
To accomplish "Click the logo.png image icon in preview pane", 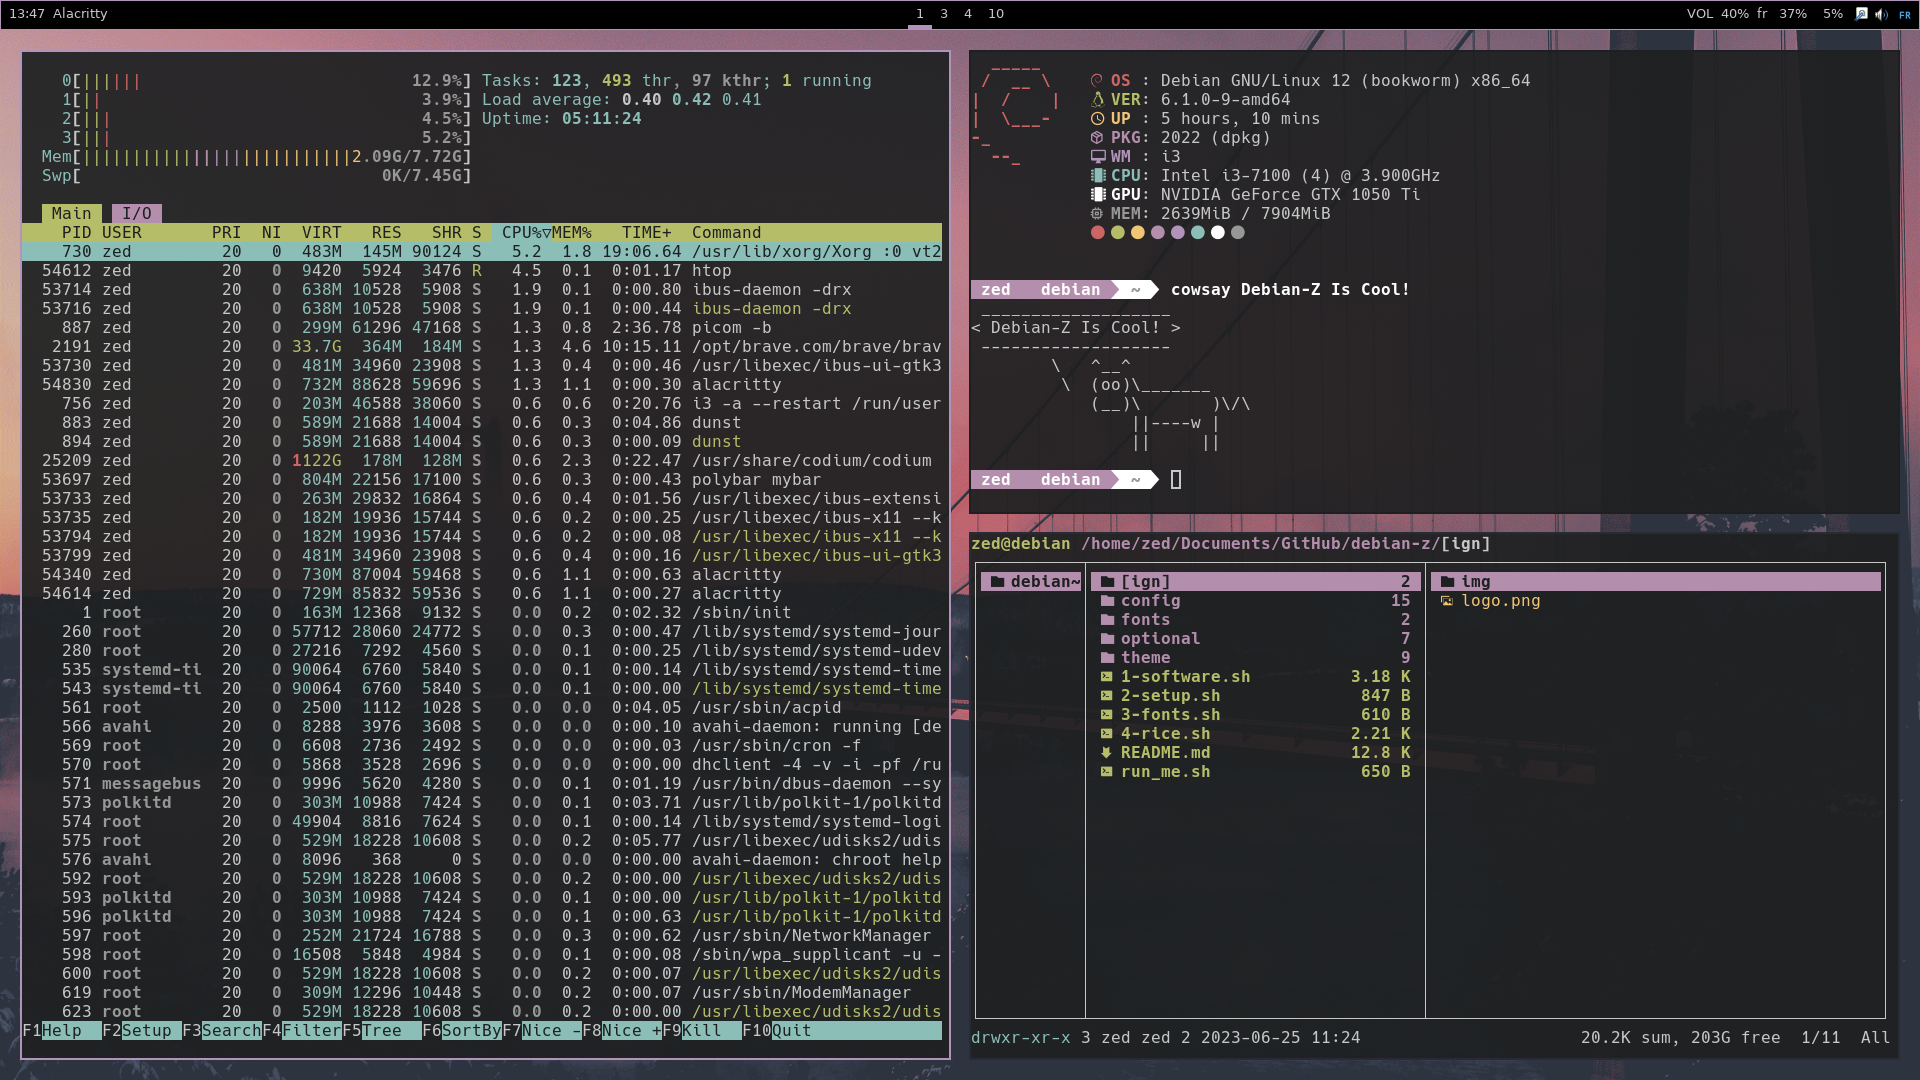I will (1449, 601).
